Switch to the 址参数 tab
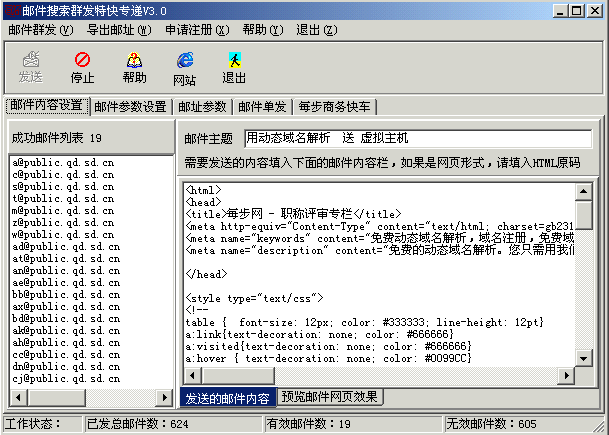This screenshot has width=609, height=435. (203, 107)
